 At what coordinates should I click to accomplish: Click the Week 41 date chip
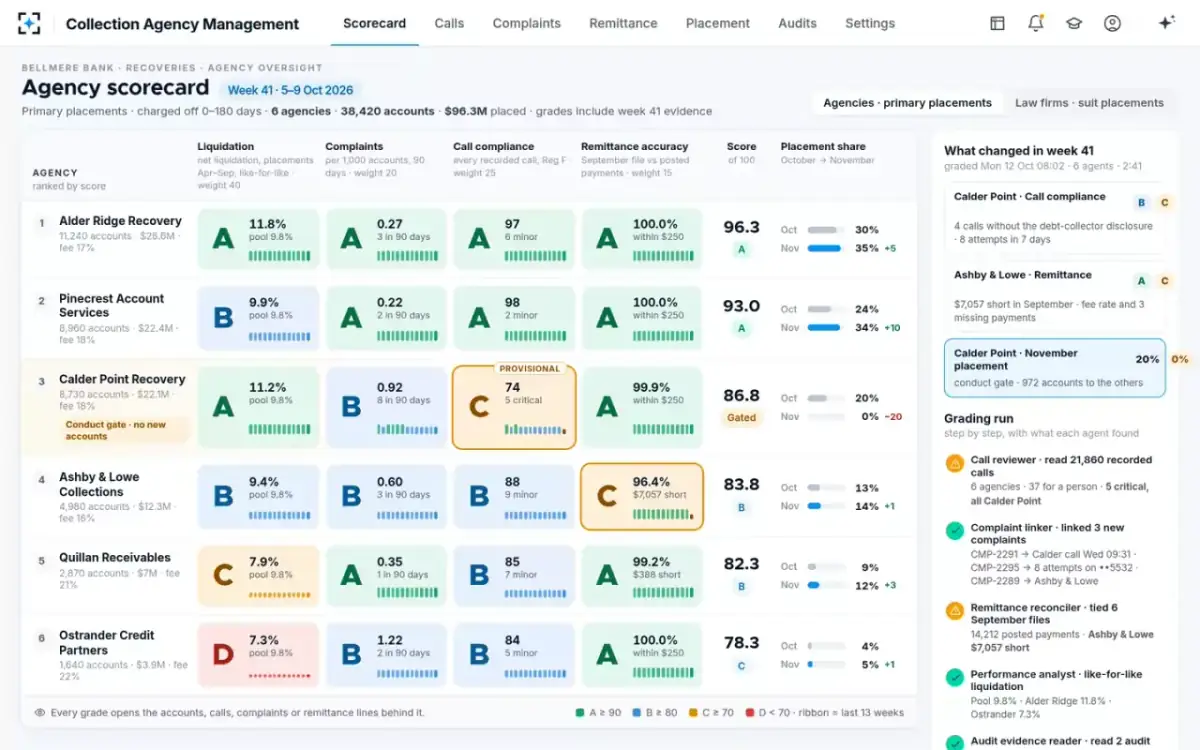pyautogui.click(x=288, y=90)
